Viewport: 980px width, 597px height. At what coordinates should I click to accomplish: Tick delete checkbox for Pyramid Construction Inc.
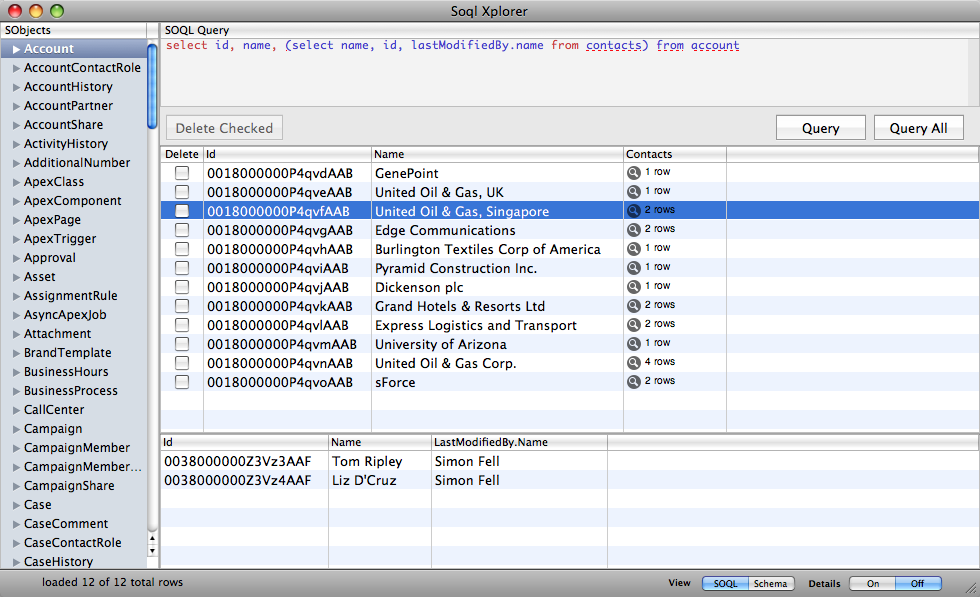click(x=182, y=268)
